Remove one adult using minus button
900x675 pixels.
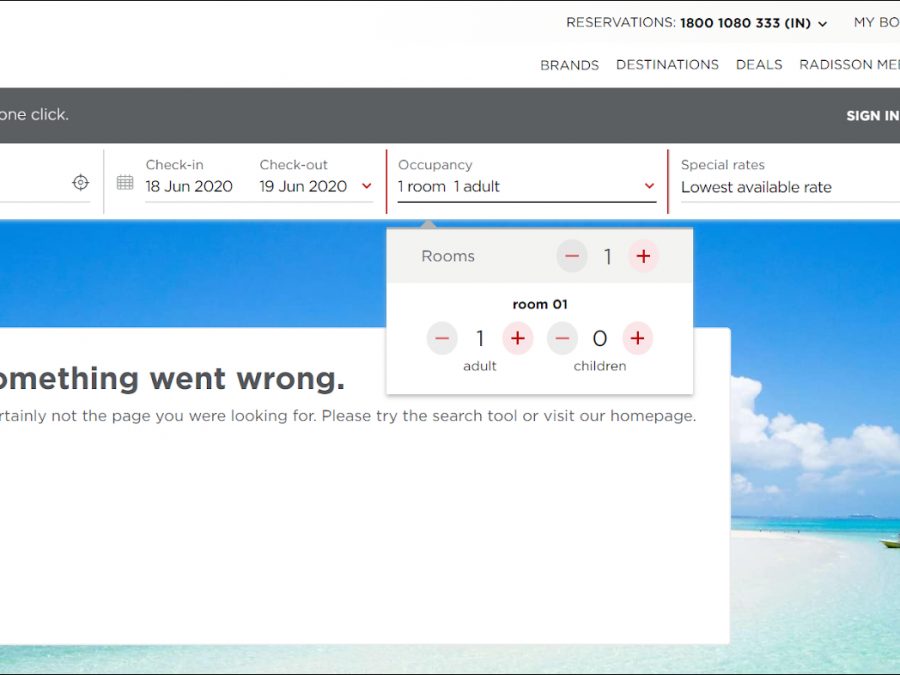(442, 339)
